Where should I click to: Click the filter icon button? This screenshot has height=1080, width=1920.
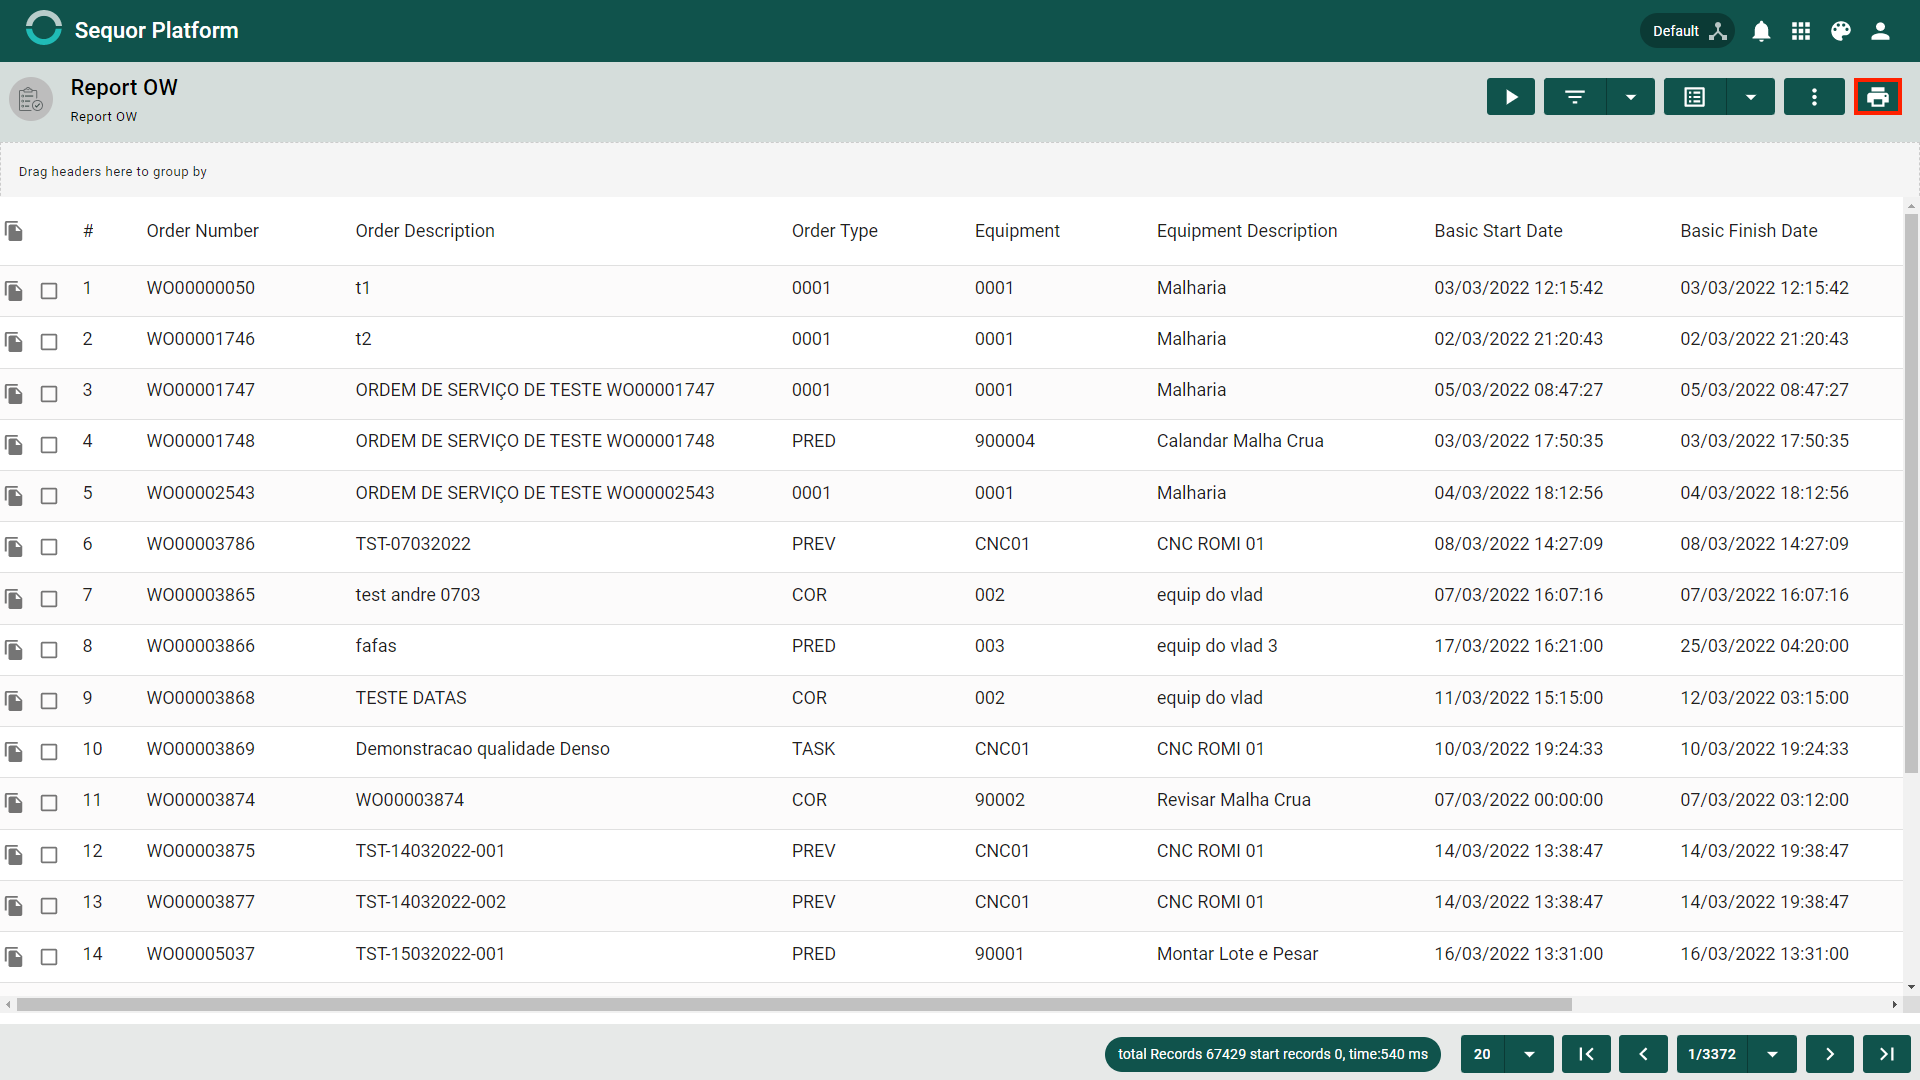click(x=1575, y=97)
